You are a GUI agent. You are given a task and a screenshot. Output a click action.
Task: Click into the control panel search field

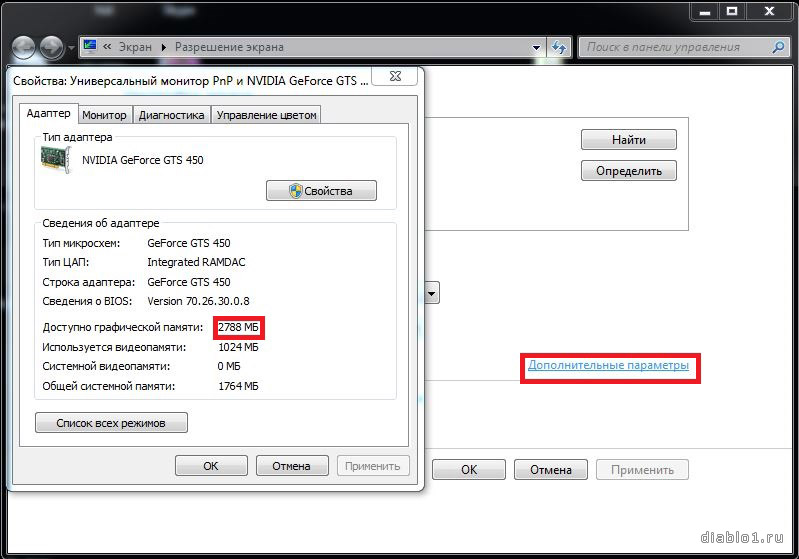tap(675, 47)
